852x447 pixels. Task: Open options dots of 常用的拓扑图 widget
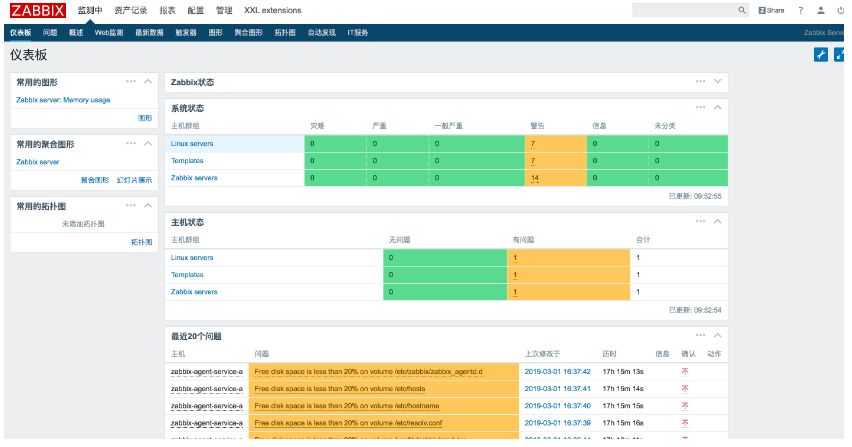coord(131,205)
